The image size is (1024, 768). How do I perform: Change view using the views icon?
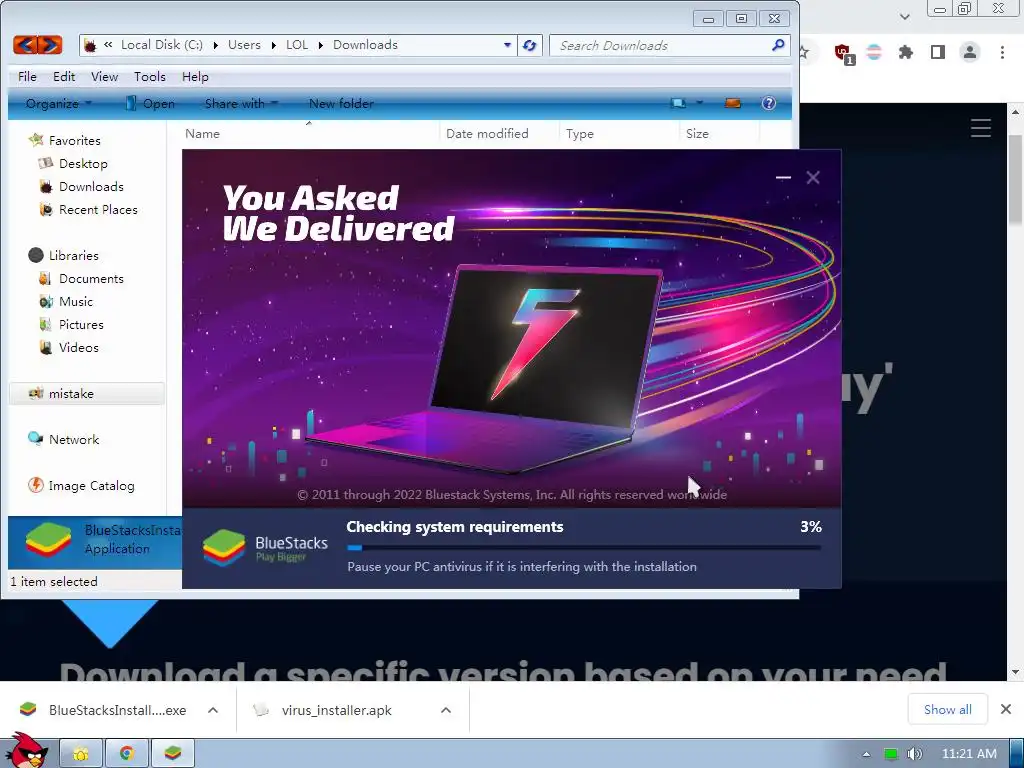[x=679, y=103]
